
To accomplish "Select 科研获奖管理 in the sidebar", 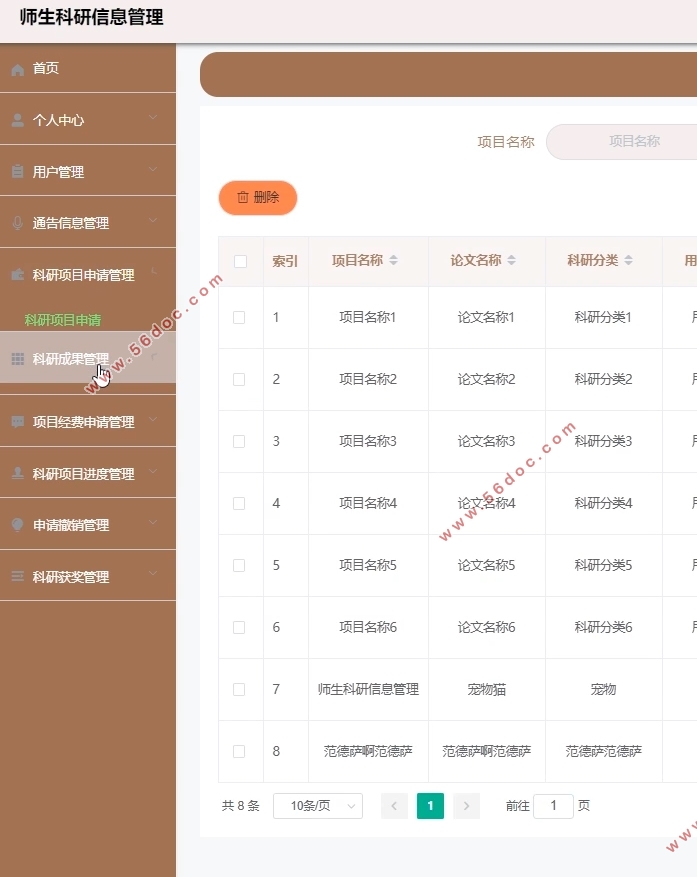I will click(88, 576).
